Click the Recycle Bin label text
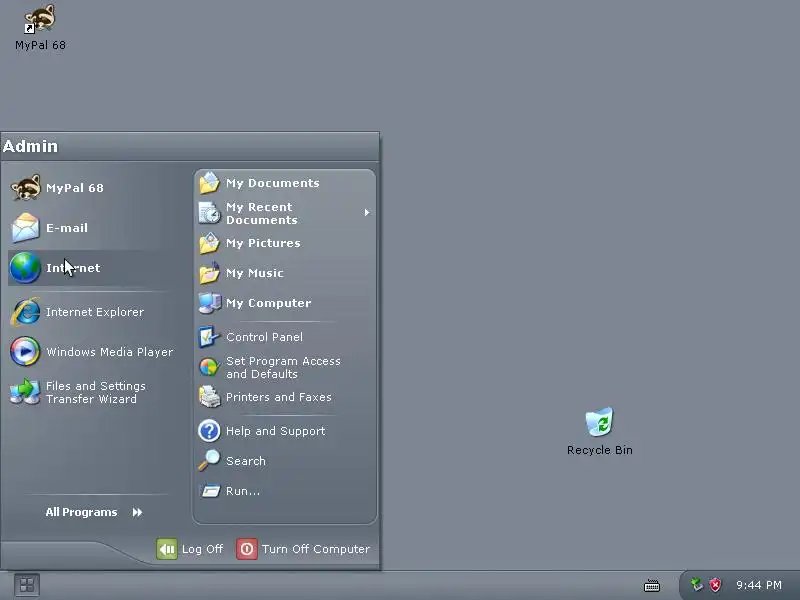Viewport: 800px width, 600px height. [599, 450]
